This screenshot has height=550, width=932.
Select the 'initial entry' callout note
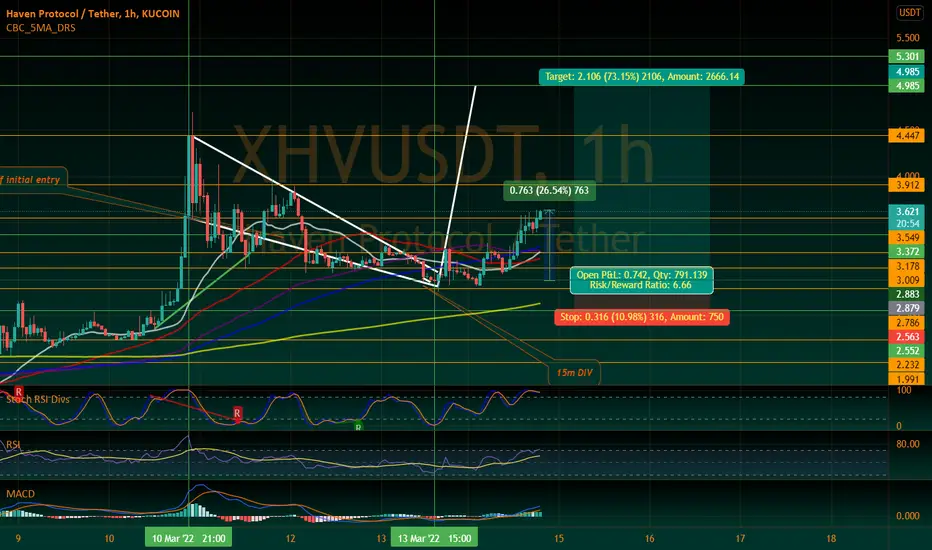(33, 180)
